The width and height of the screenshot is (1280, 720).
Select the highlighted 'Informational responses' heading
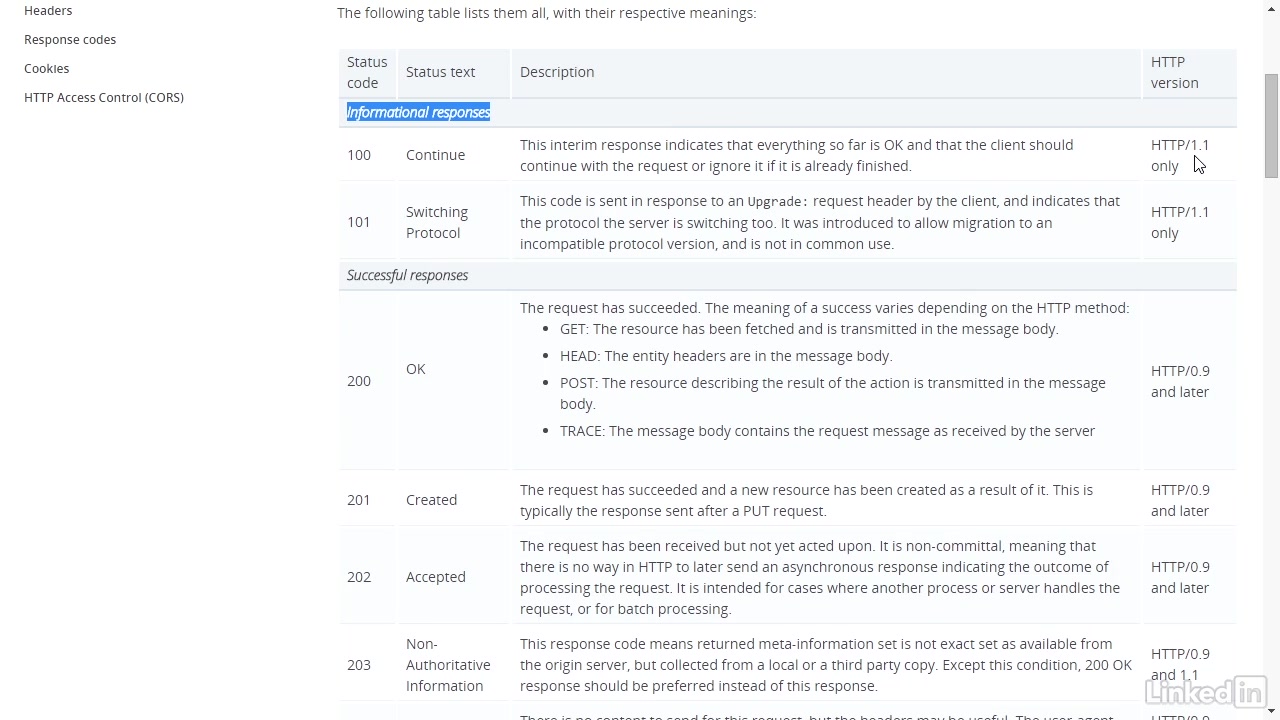(418, 112)
